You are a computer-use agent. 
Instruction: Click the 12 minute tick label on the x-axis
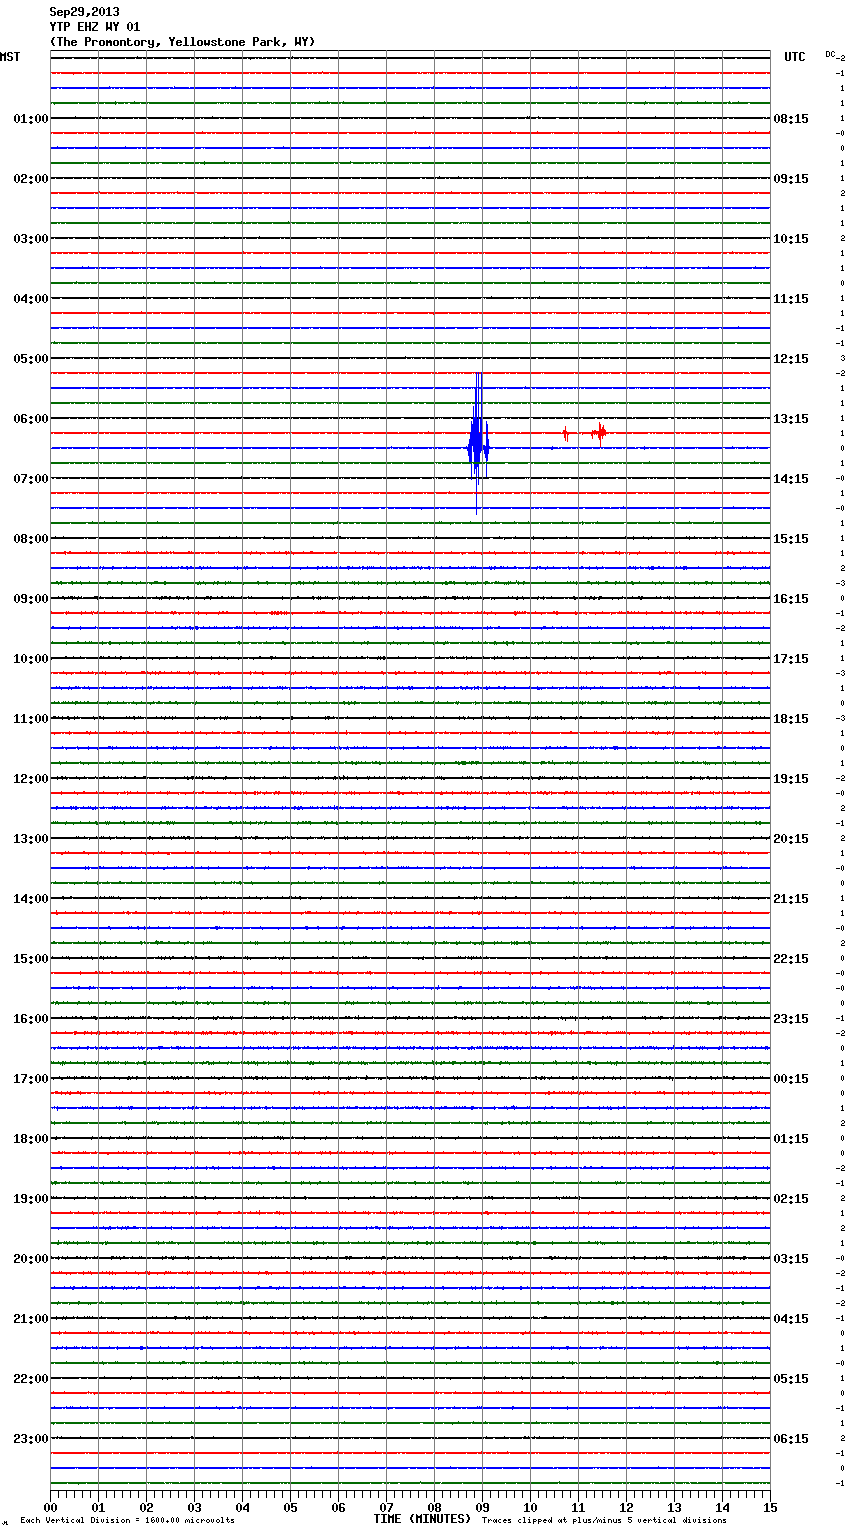pyautogui.click(x=626, y=1507)
